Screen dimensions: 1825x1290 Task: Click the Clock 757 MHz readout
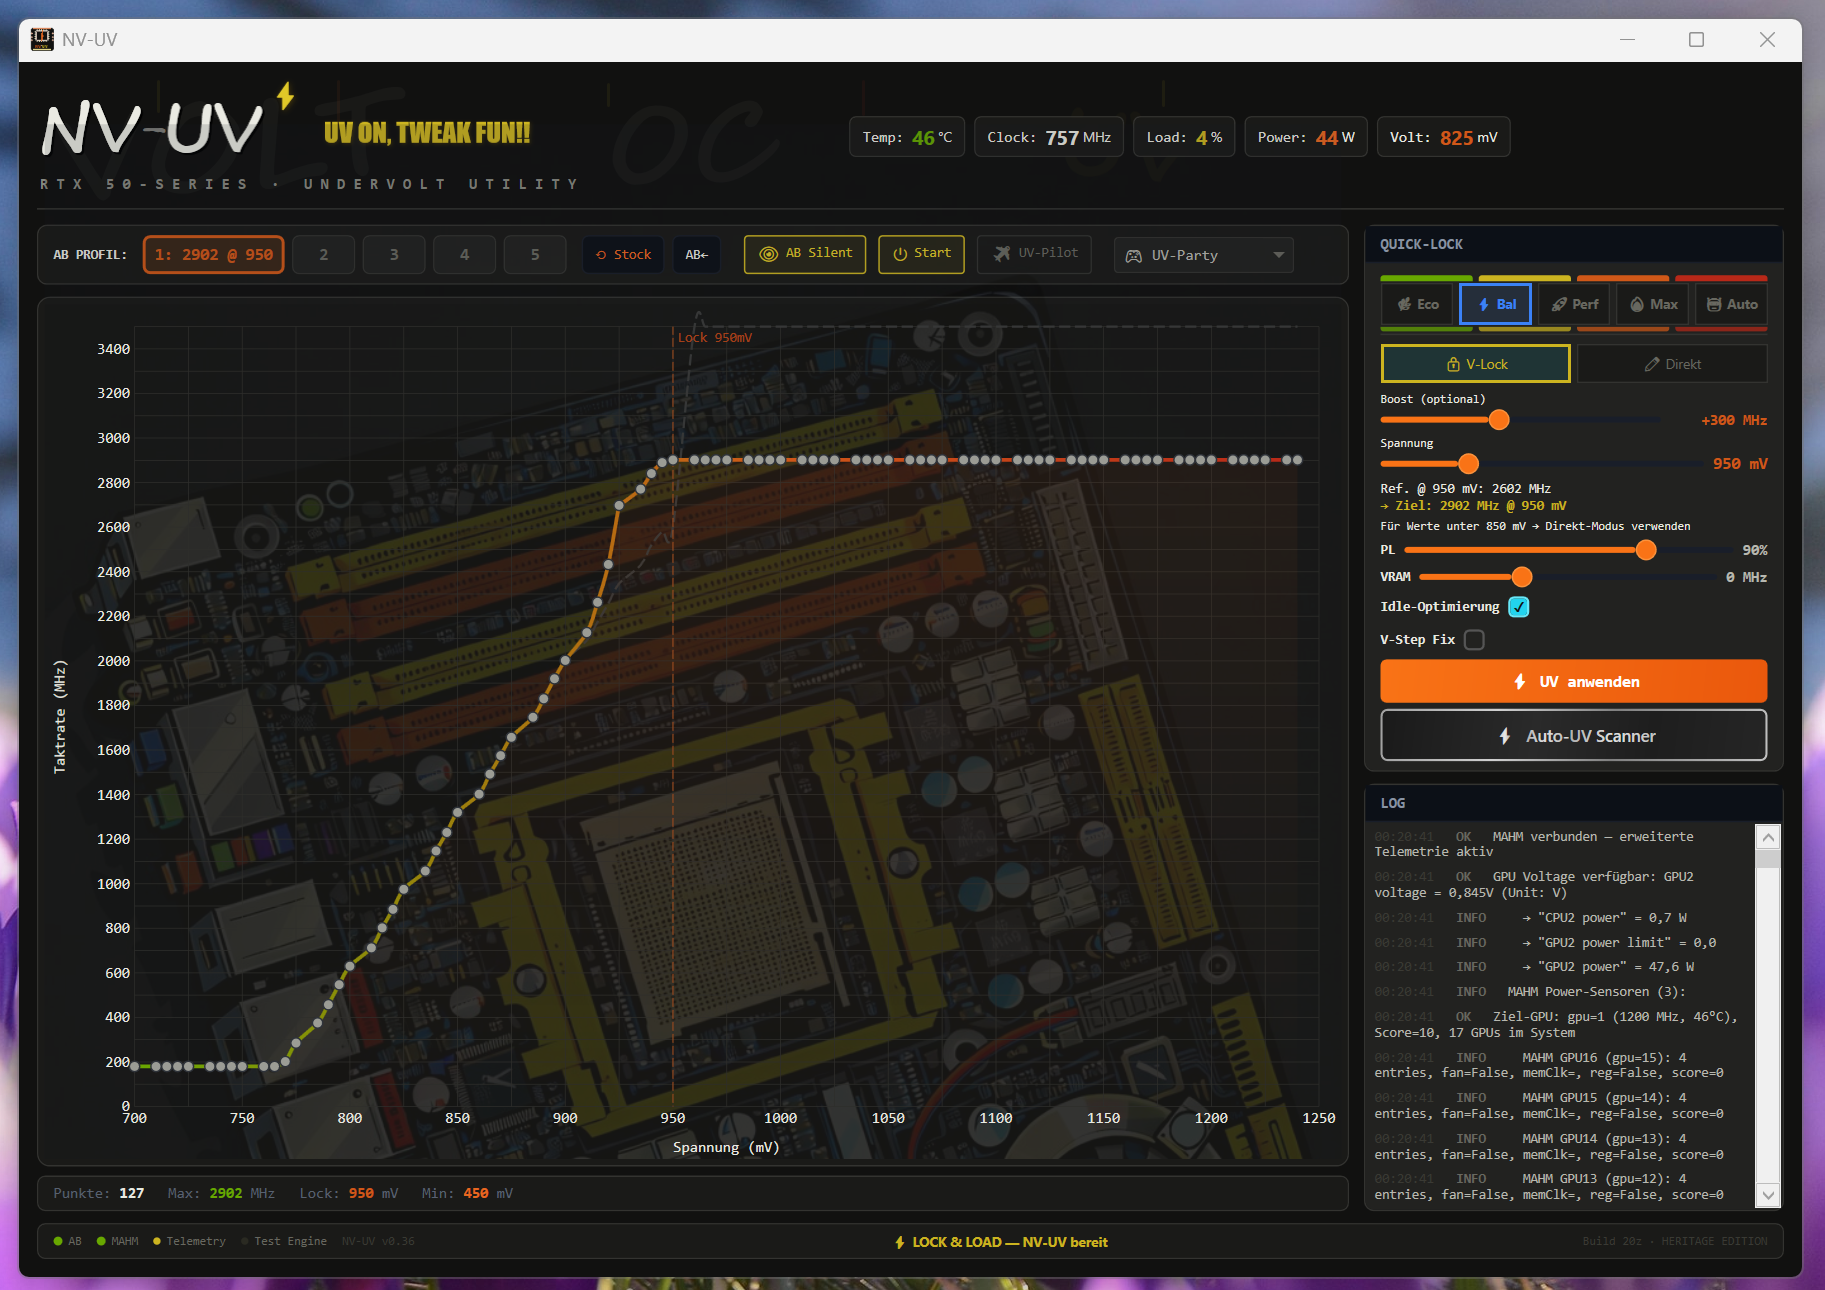point(1049,137)
